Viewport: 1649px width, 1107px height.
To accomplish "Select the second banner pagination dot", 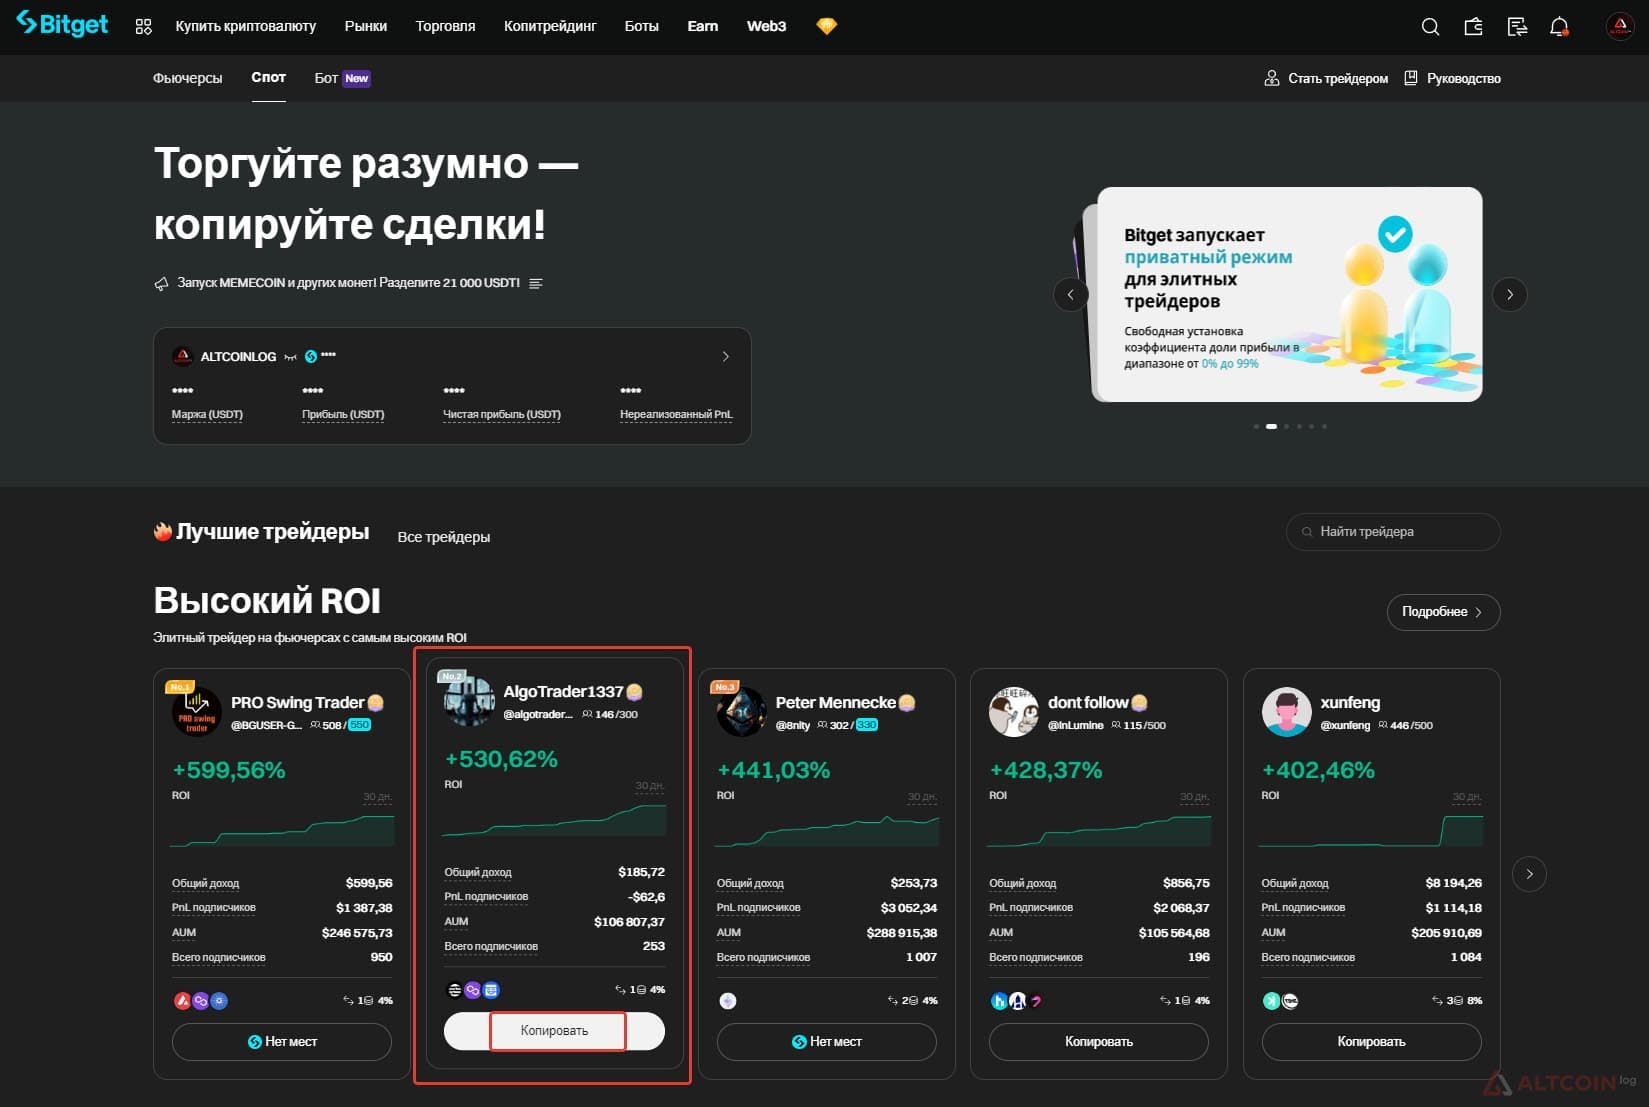I will pyautogui.click(x=1271, y=426).
